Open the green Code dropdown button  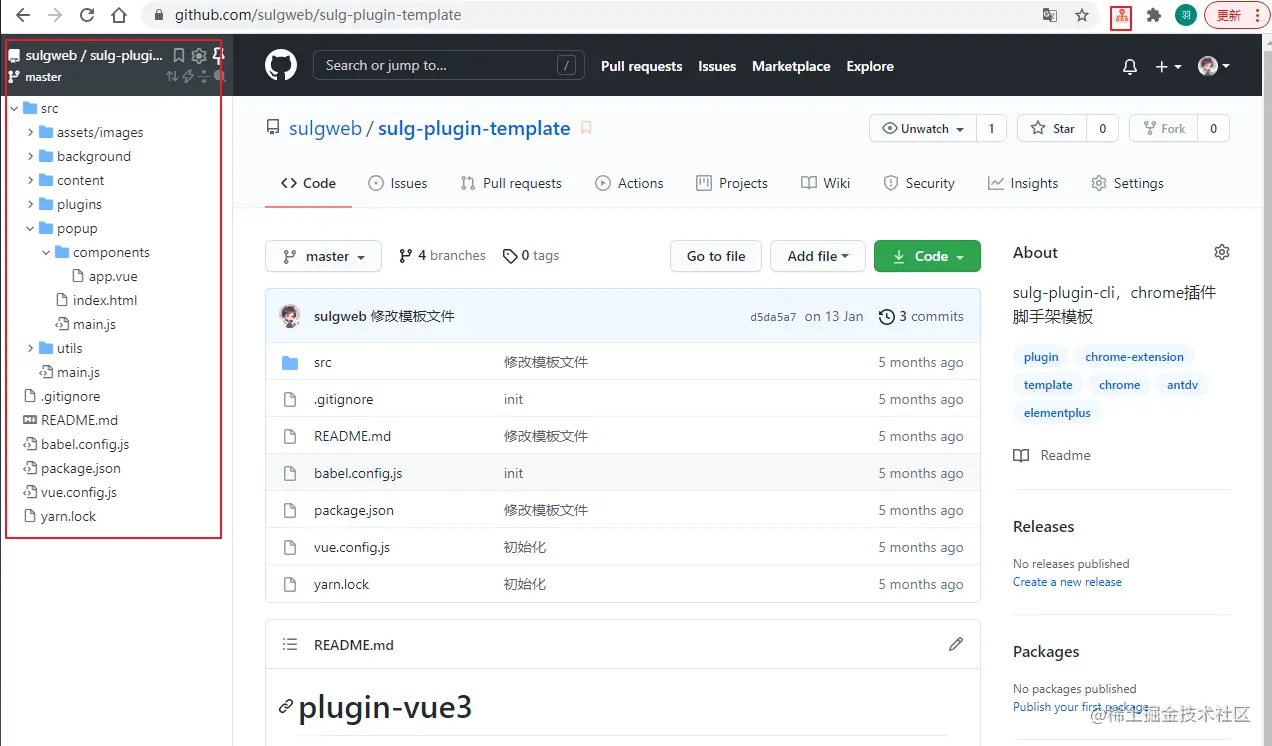(x=927, y=256)
